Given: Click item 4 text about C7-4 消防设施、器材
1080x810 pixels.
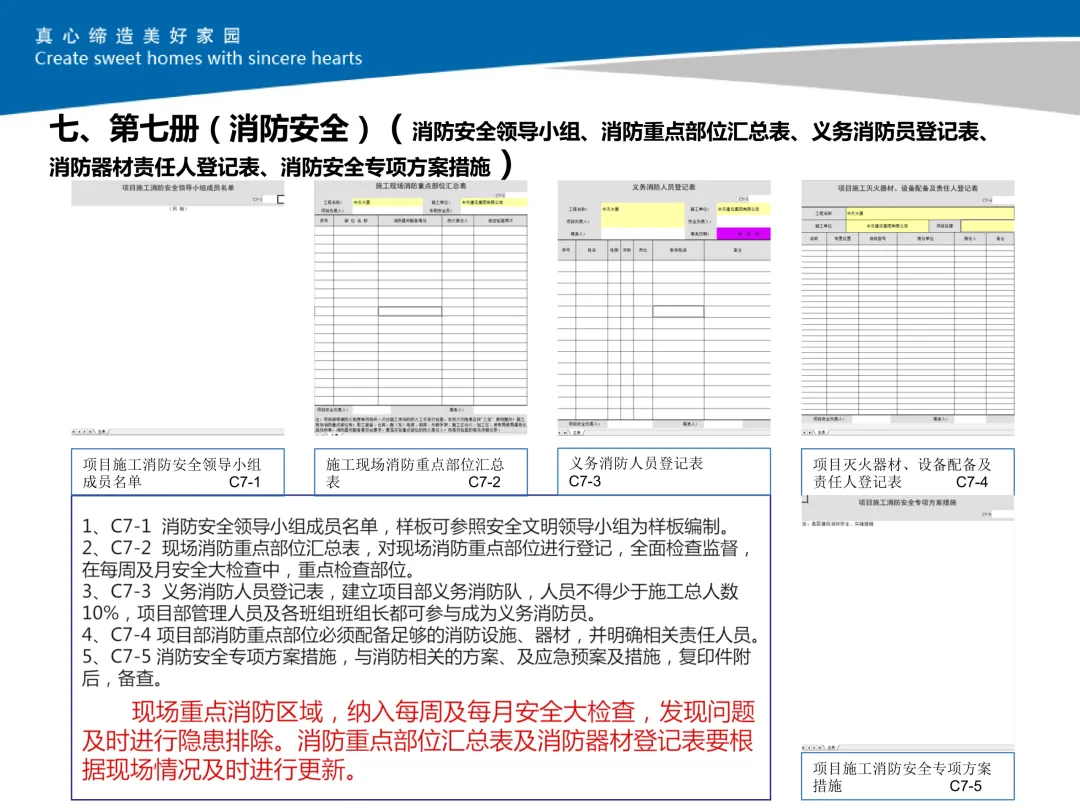Looking at the screenshot, I should tap(422, 634).
